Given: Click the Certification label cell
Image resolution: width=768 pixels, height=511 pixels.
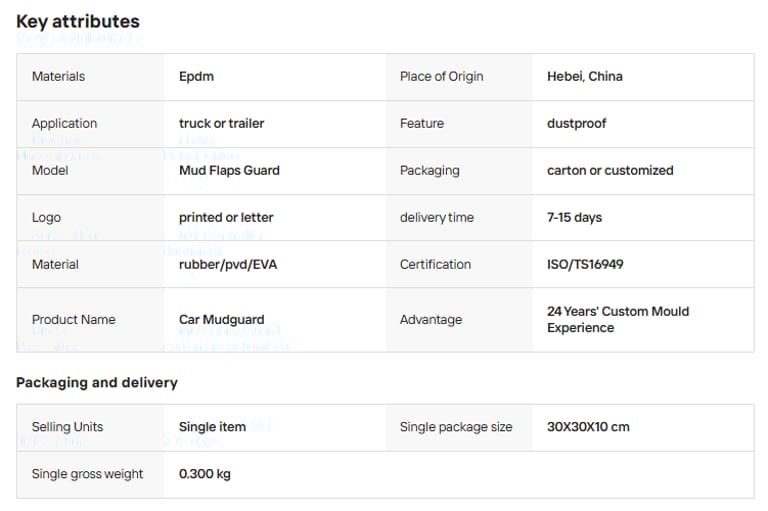Looking at the screenshot, I should click(x=435, y=264).
